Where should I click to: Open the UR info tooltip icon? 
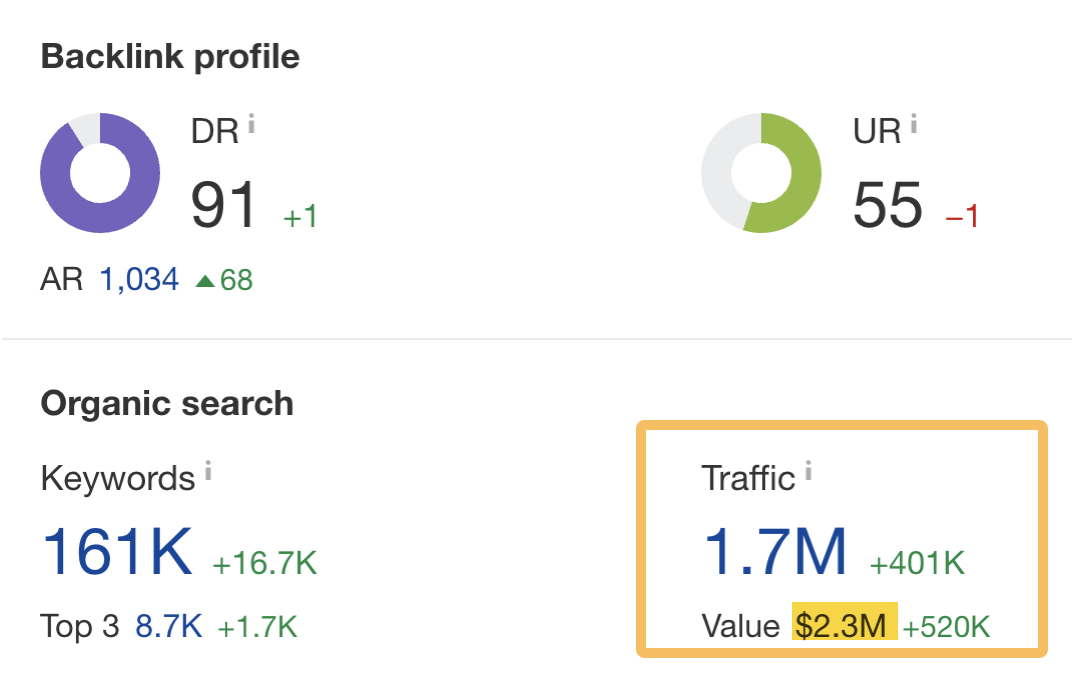(916, 122)
